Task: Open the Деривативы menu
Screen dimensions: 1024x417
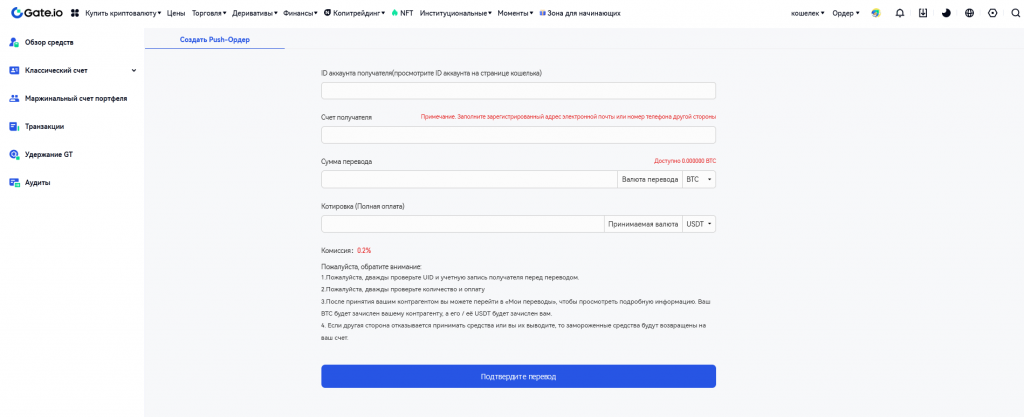Action: 251,13
